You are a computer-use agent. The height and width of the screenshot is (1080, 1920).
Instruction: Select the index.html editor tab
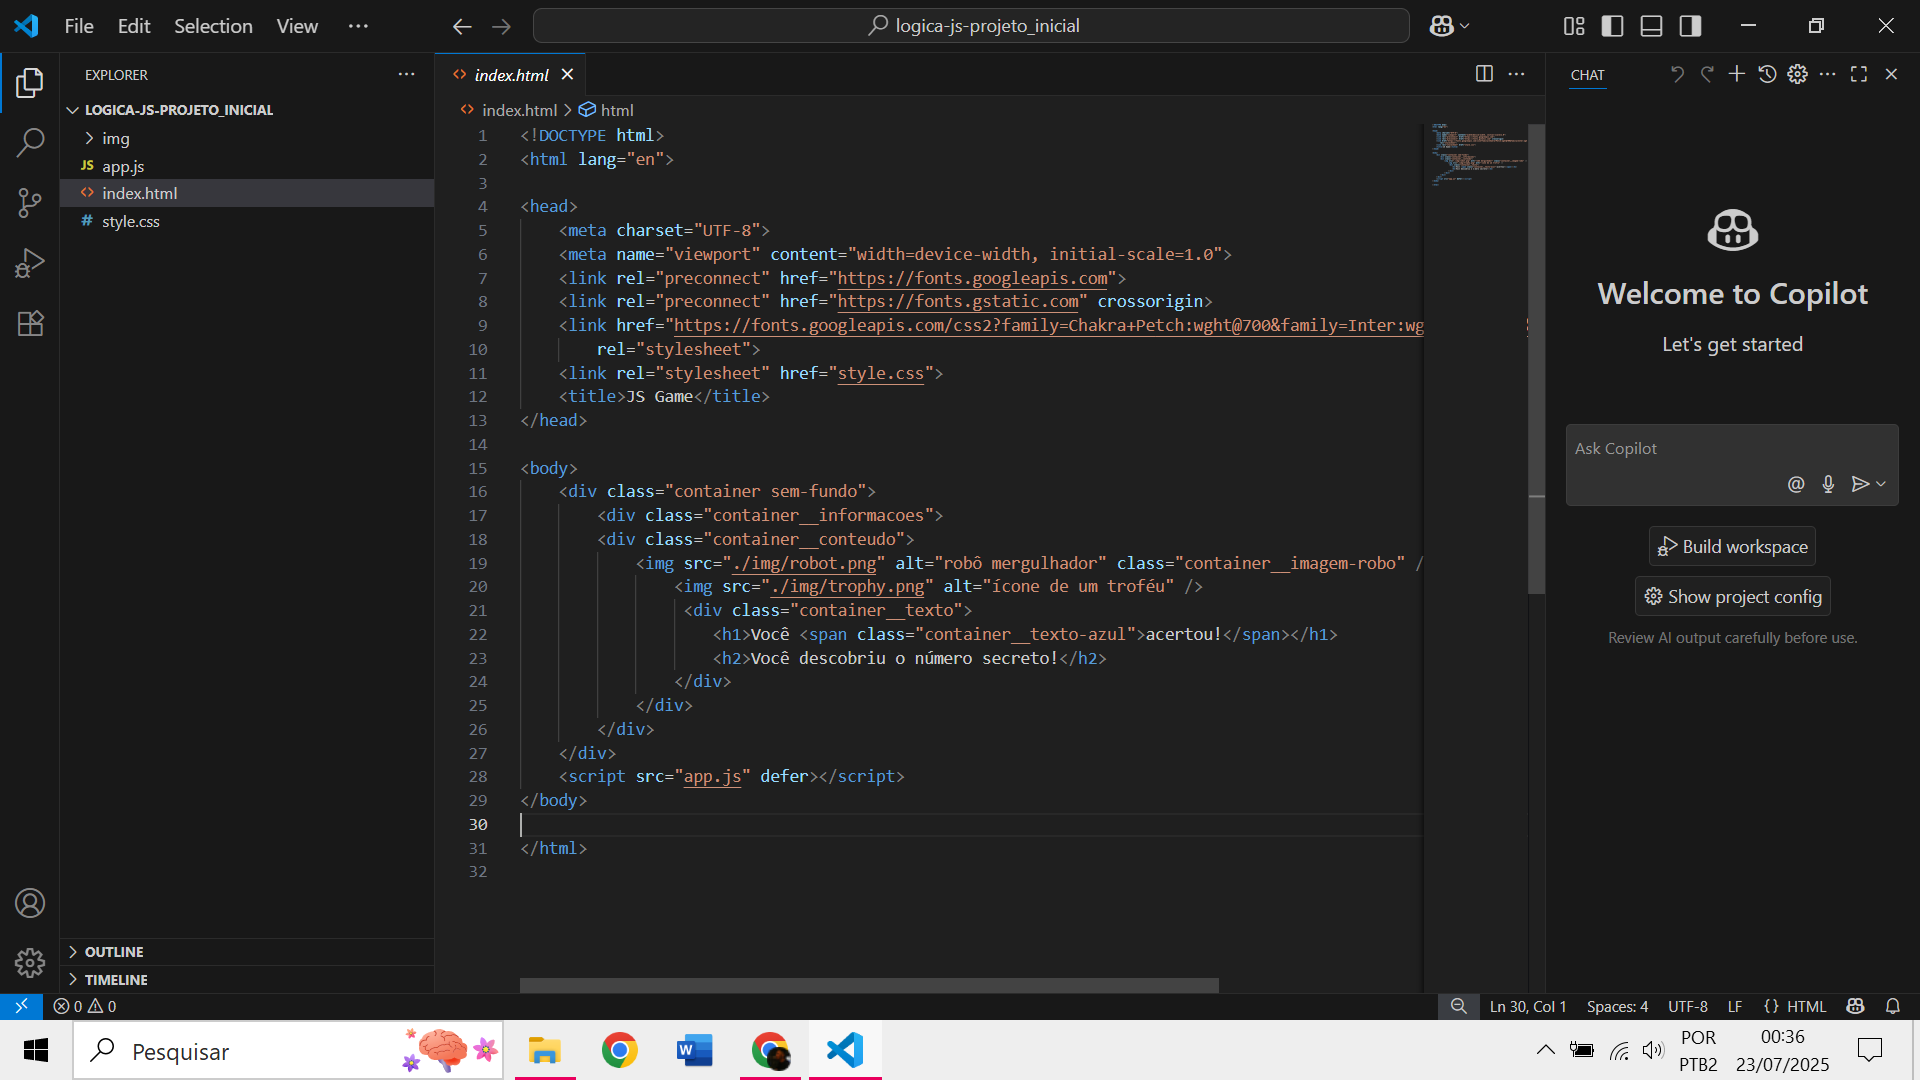click(x=510, y=75)
